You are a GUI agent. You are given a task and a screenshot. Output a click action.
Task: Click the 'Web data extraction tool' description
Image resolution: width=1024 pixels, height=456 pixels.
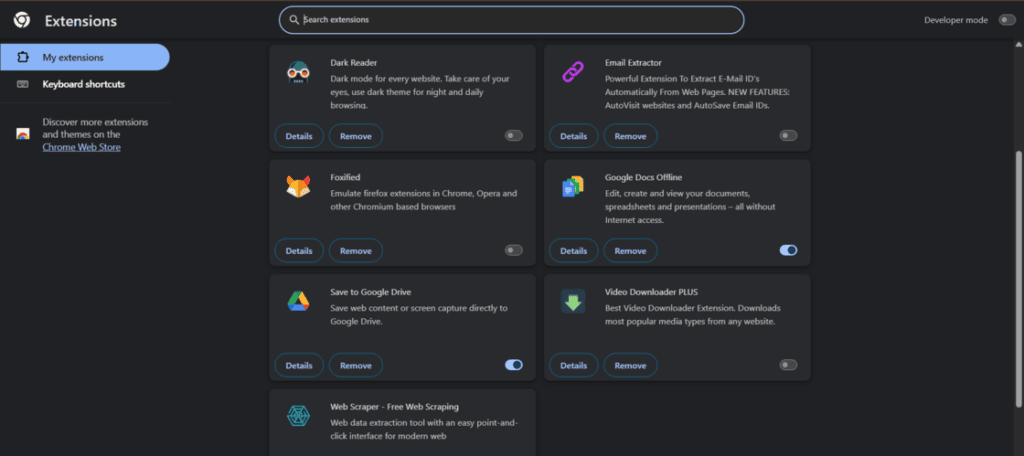424,429
